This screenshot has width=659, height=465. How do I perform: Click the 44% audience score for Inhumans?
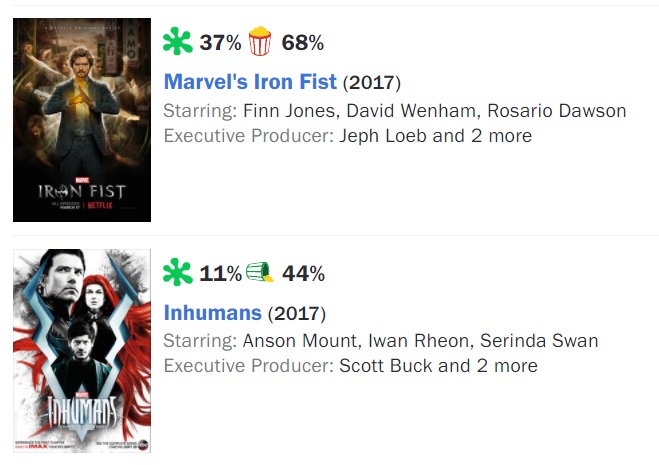[x=303, y=273]
